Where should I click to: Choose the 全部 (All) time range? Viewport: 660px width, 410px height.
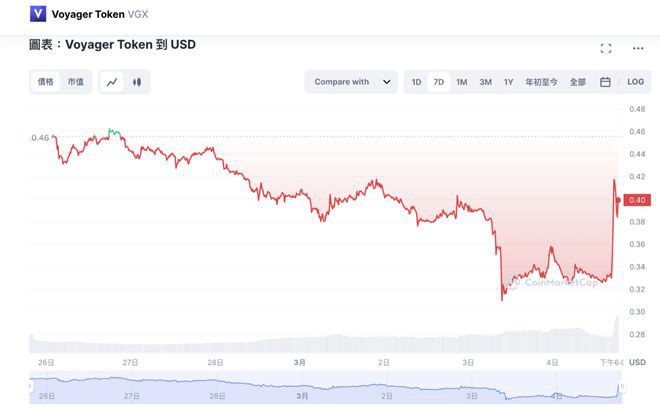(x=578, y=82)
